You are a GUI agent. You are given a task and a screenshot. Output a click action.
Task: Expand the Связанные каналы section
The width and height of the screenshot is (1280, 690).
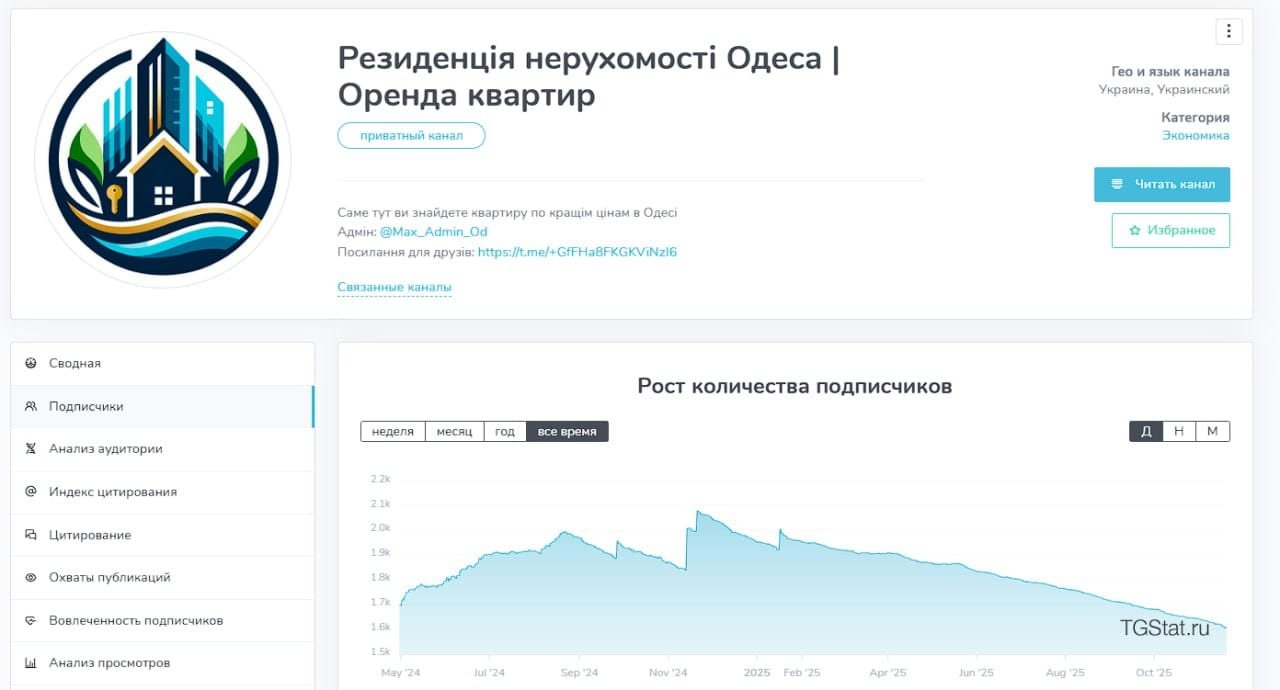pos(394,287)
